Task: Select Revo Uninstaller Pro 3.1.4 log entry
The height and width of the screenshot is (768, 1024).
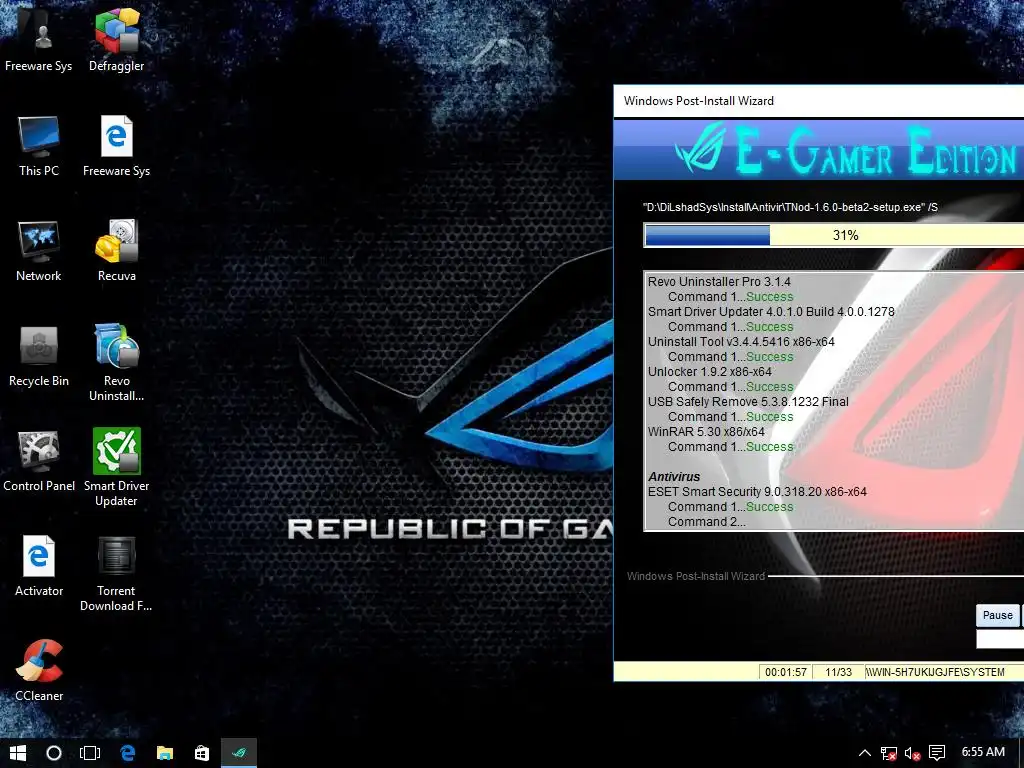Action: (x=719, y=281)
